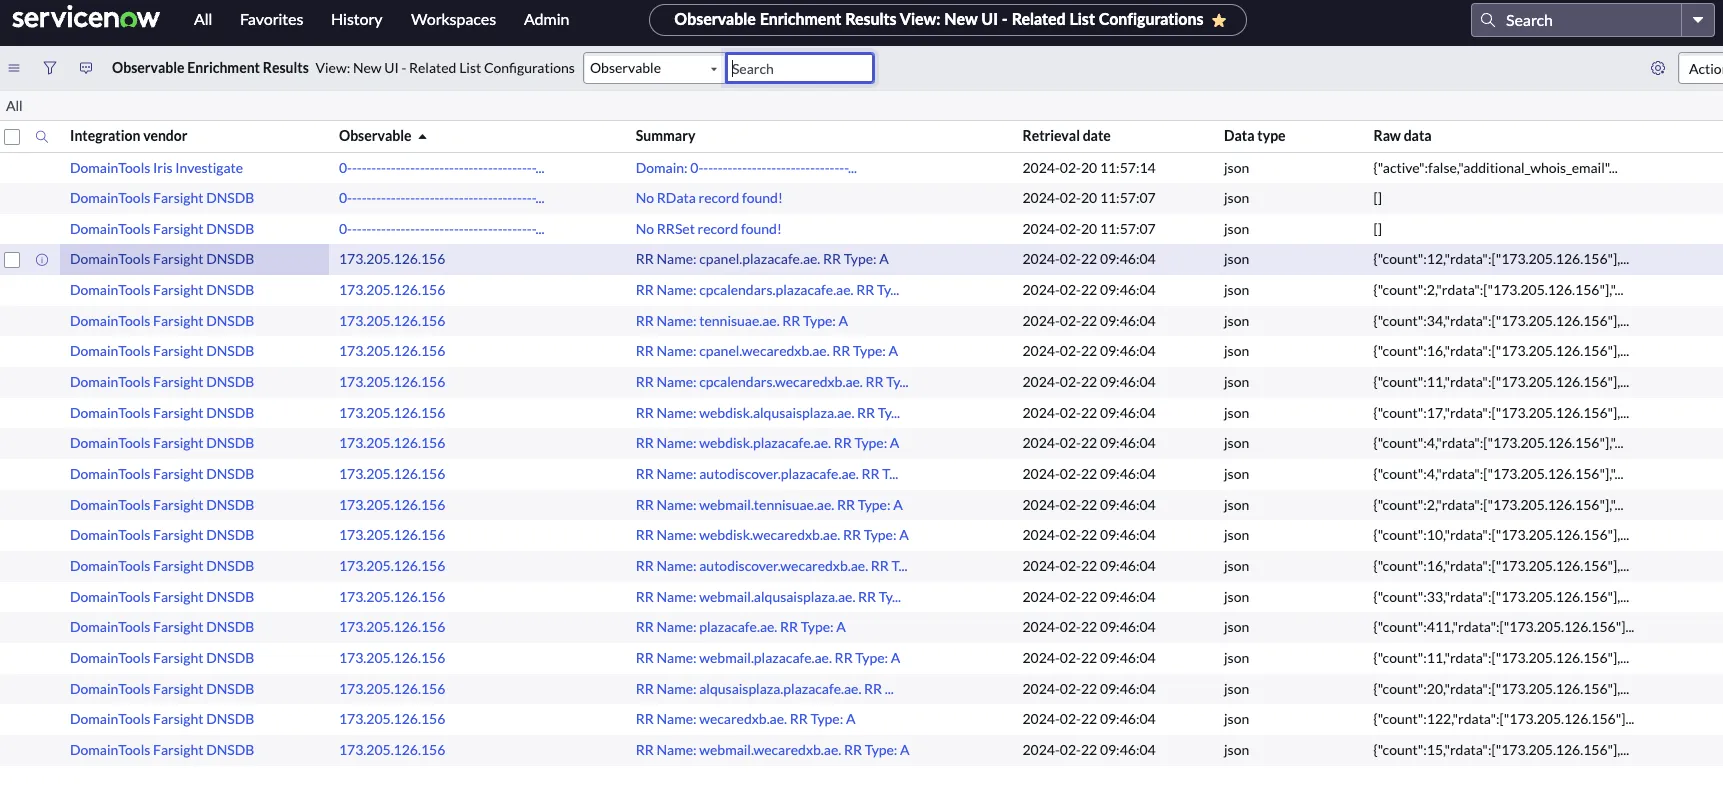Open the Favorites menu
The height and width of the screenshot is (790, 1723).
(271, 19)
